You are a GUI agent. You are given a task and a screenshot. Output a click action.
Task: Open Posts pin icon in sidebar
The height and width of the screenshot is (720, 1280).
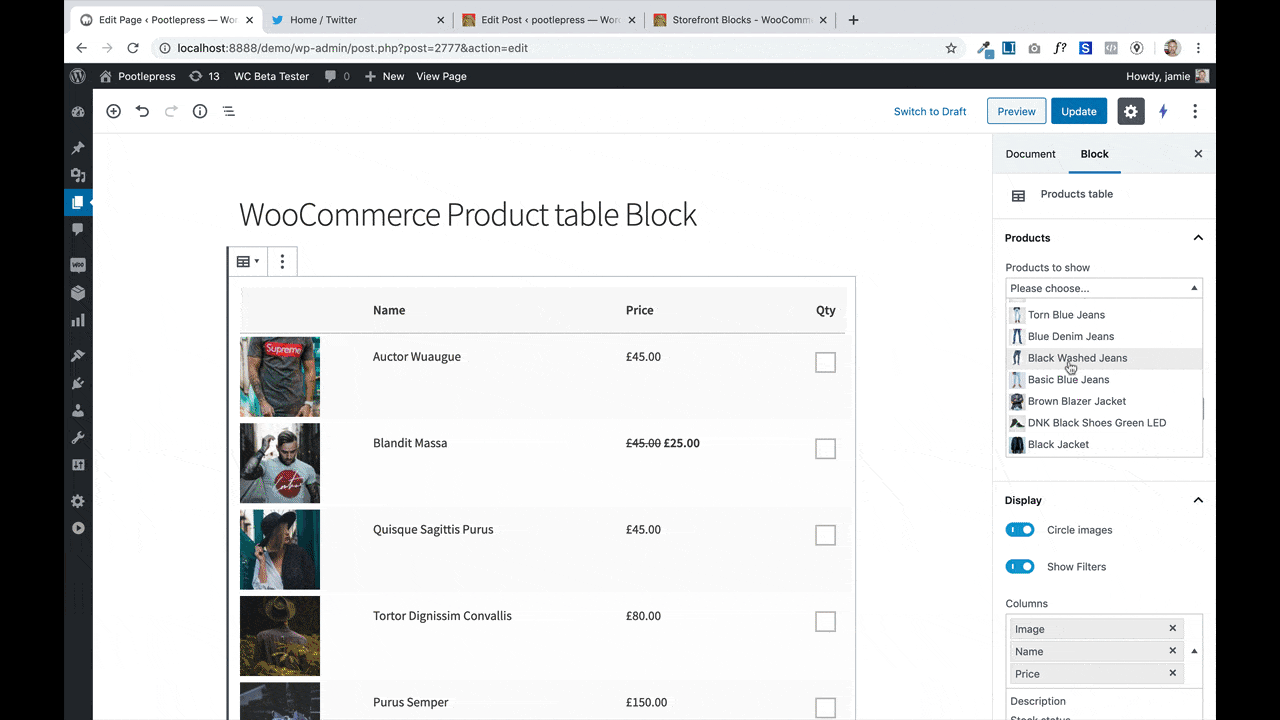coord(78,148)
